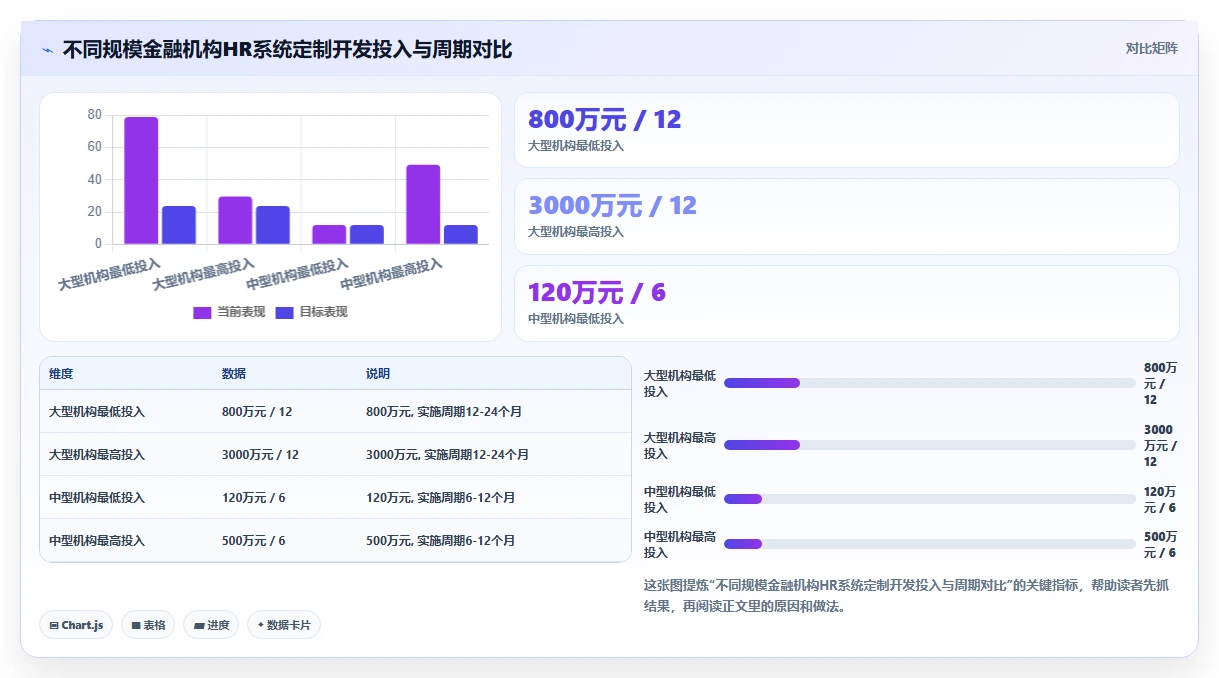Screen dimensions: 1219x678
Task: Click the 进度 tag chip
Action: (x=211, y=625)
